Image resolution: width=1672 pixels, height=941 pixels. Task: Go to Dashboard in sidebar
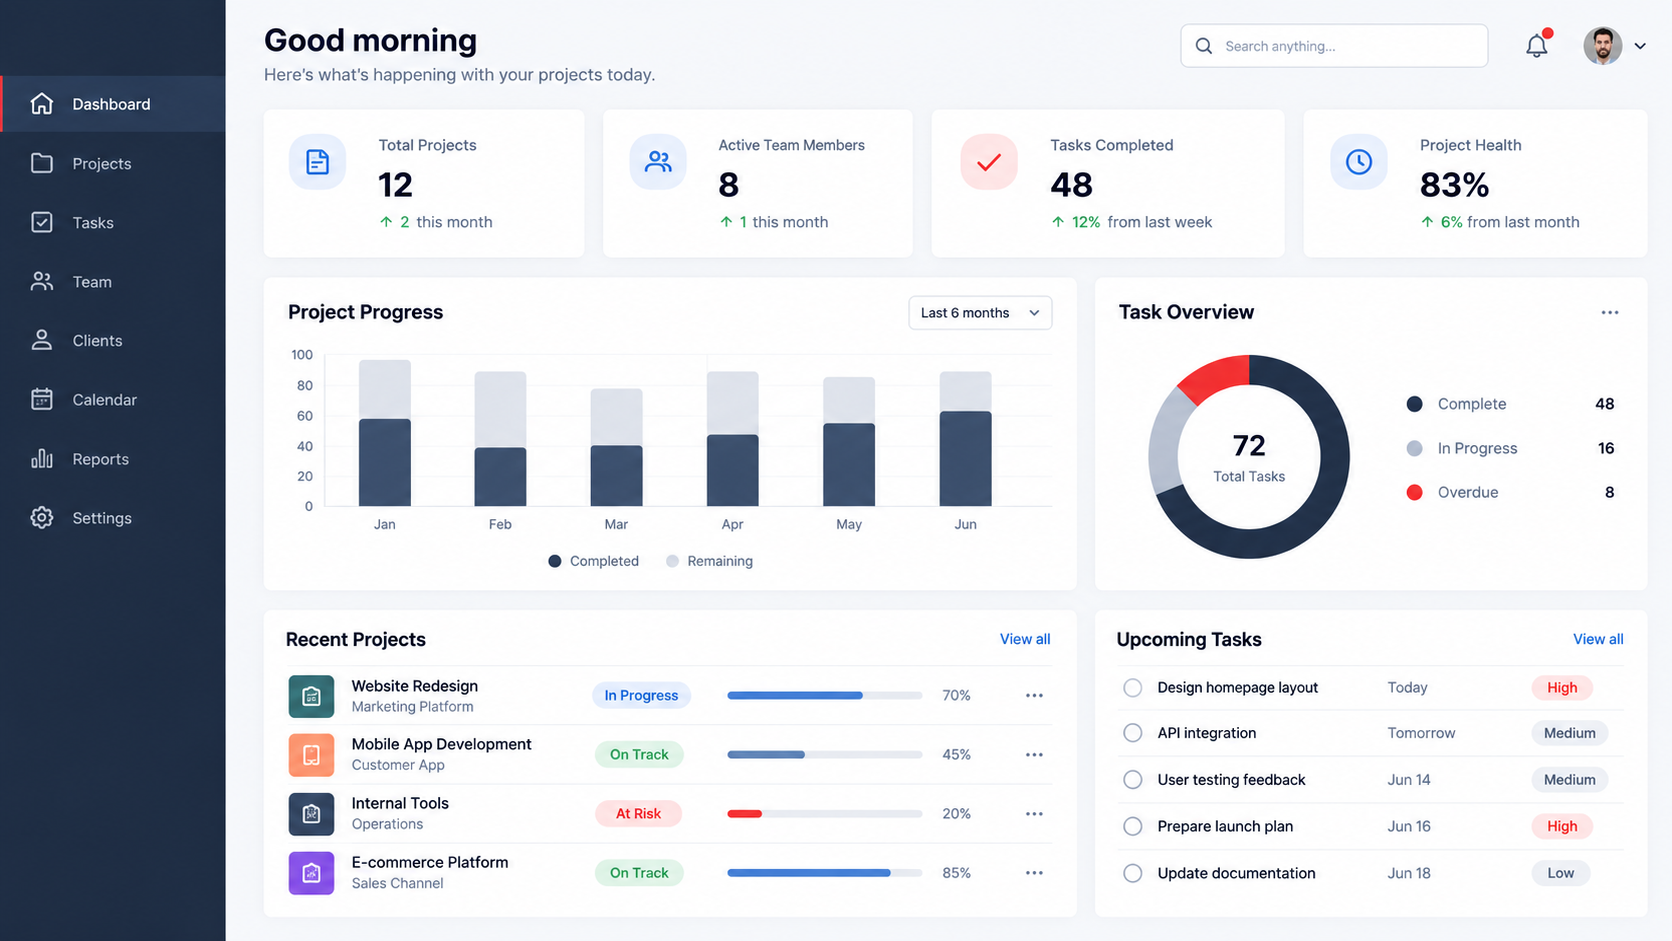(x=113, y=104)
